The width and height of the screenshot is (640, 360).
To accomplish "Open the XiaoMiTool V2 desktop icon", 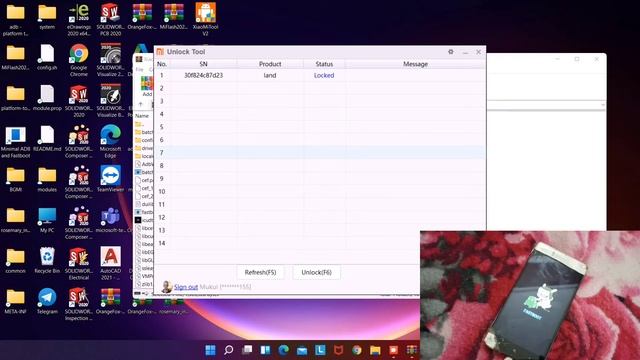I will click(x=205, y=19).
